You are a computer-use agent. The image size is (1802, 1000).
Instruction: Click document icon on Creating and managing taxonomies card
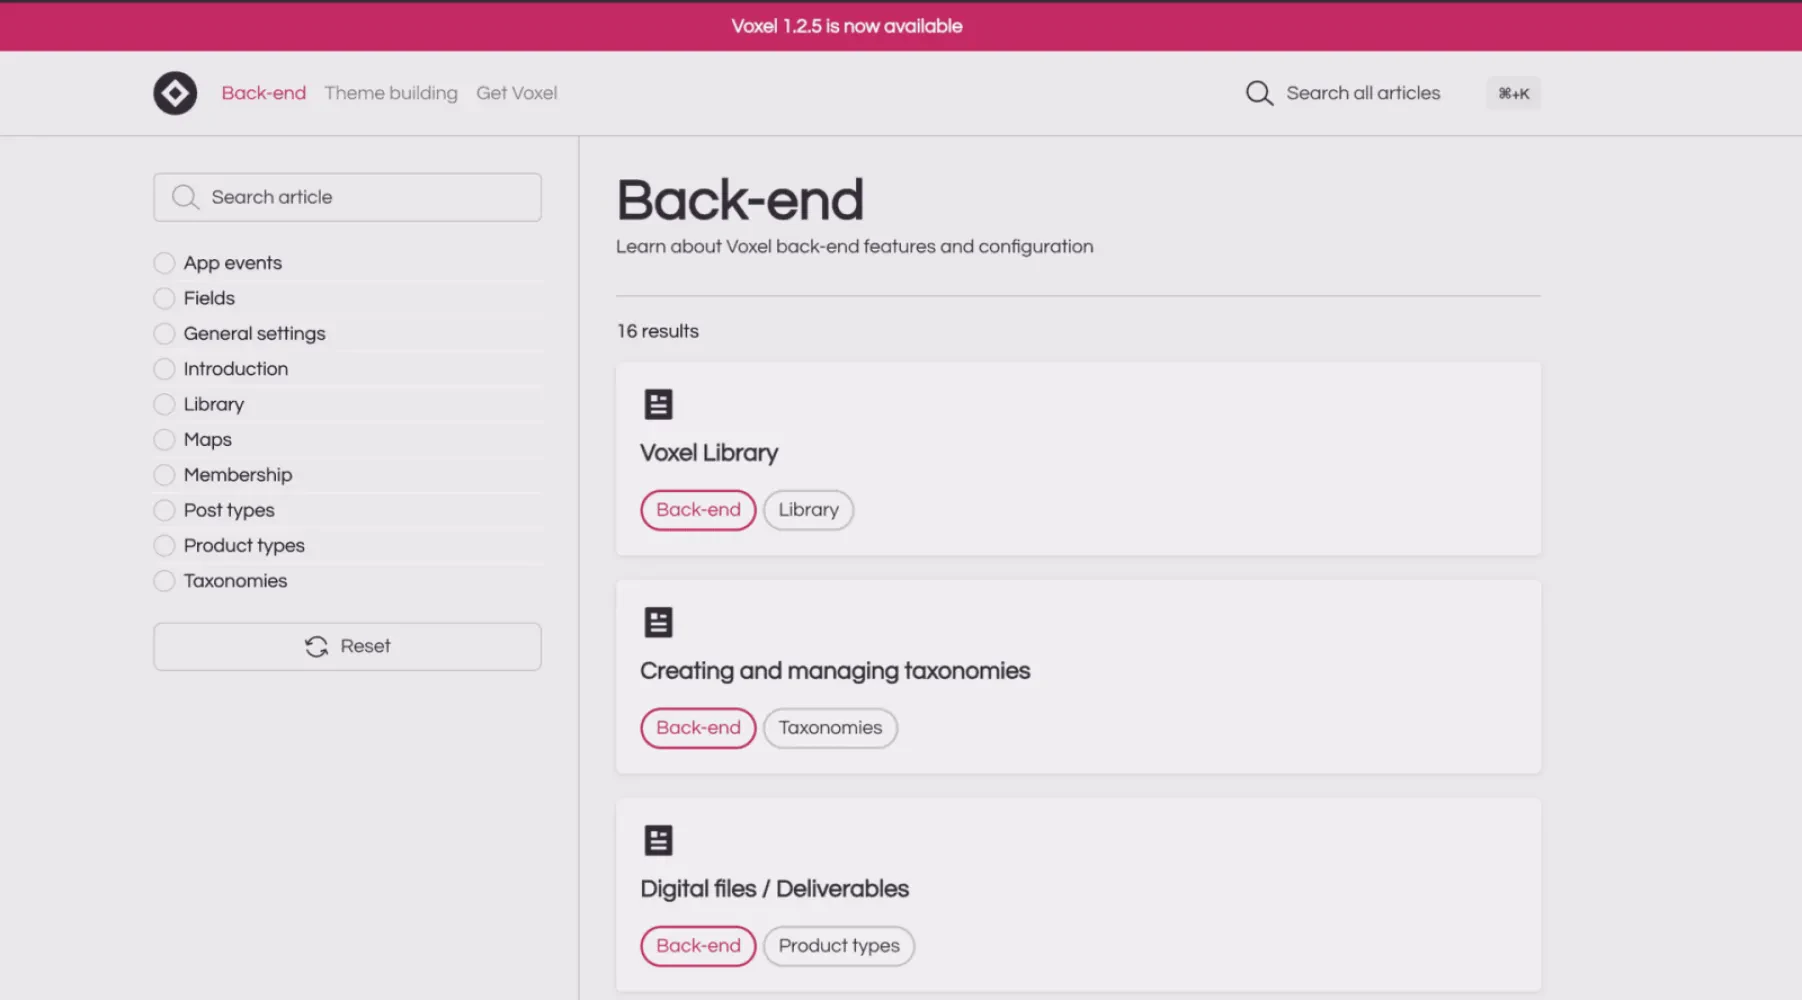(x=658, y=622)
